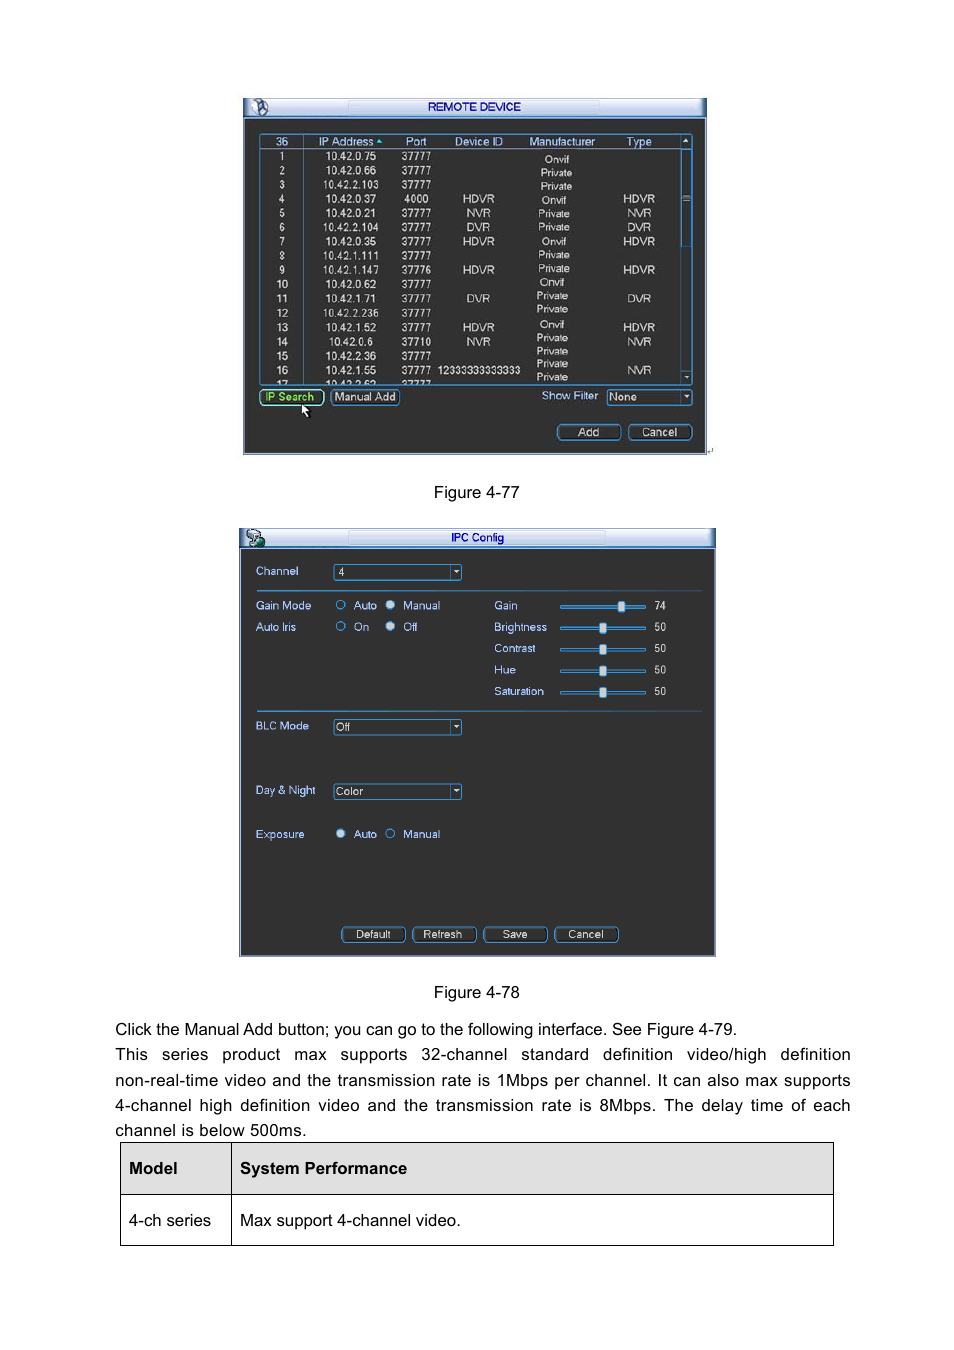Viewport: 954px width, 1350px height.
Task: Click the Manufacturer column header
Action: point(562,142)
